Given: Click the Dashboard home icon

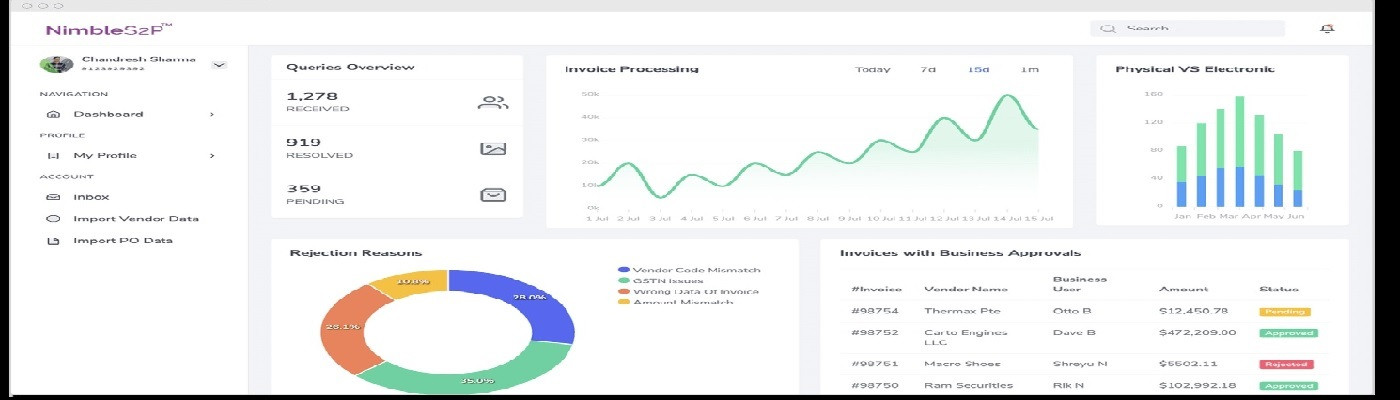Looking at the screenshot, I should click(53, 114).
